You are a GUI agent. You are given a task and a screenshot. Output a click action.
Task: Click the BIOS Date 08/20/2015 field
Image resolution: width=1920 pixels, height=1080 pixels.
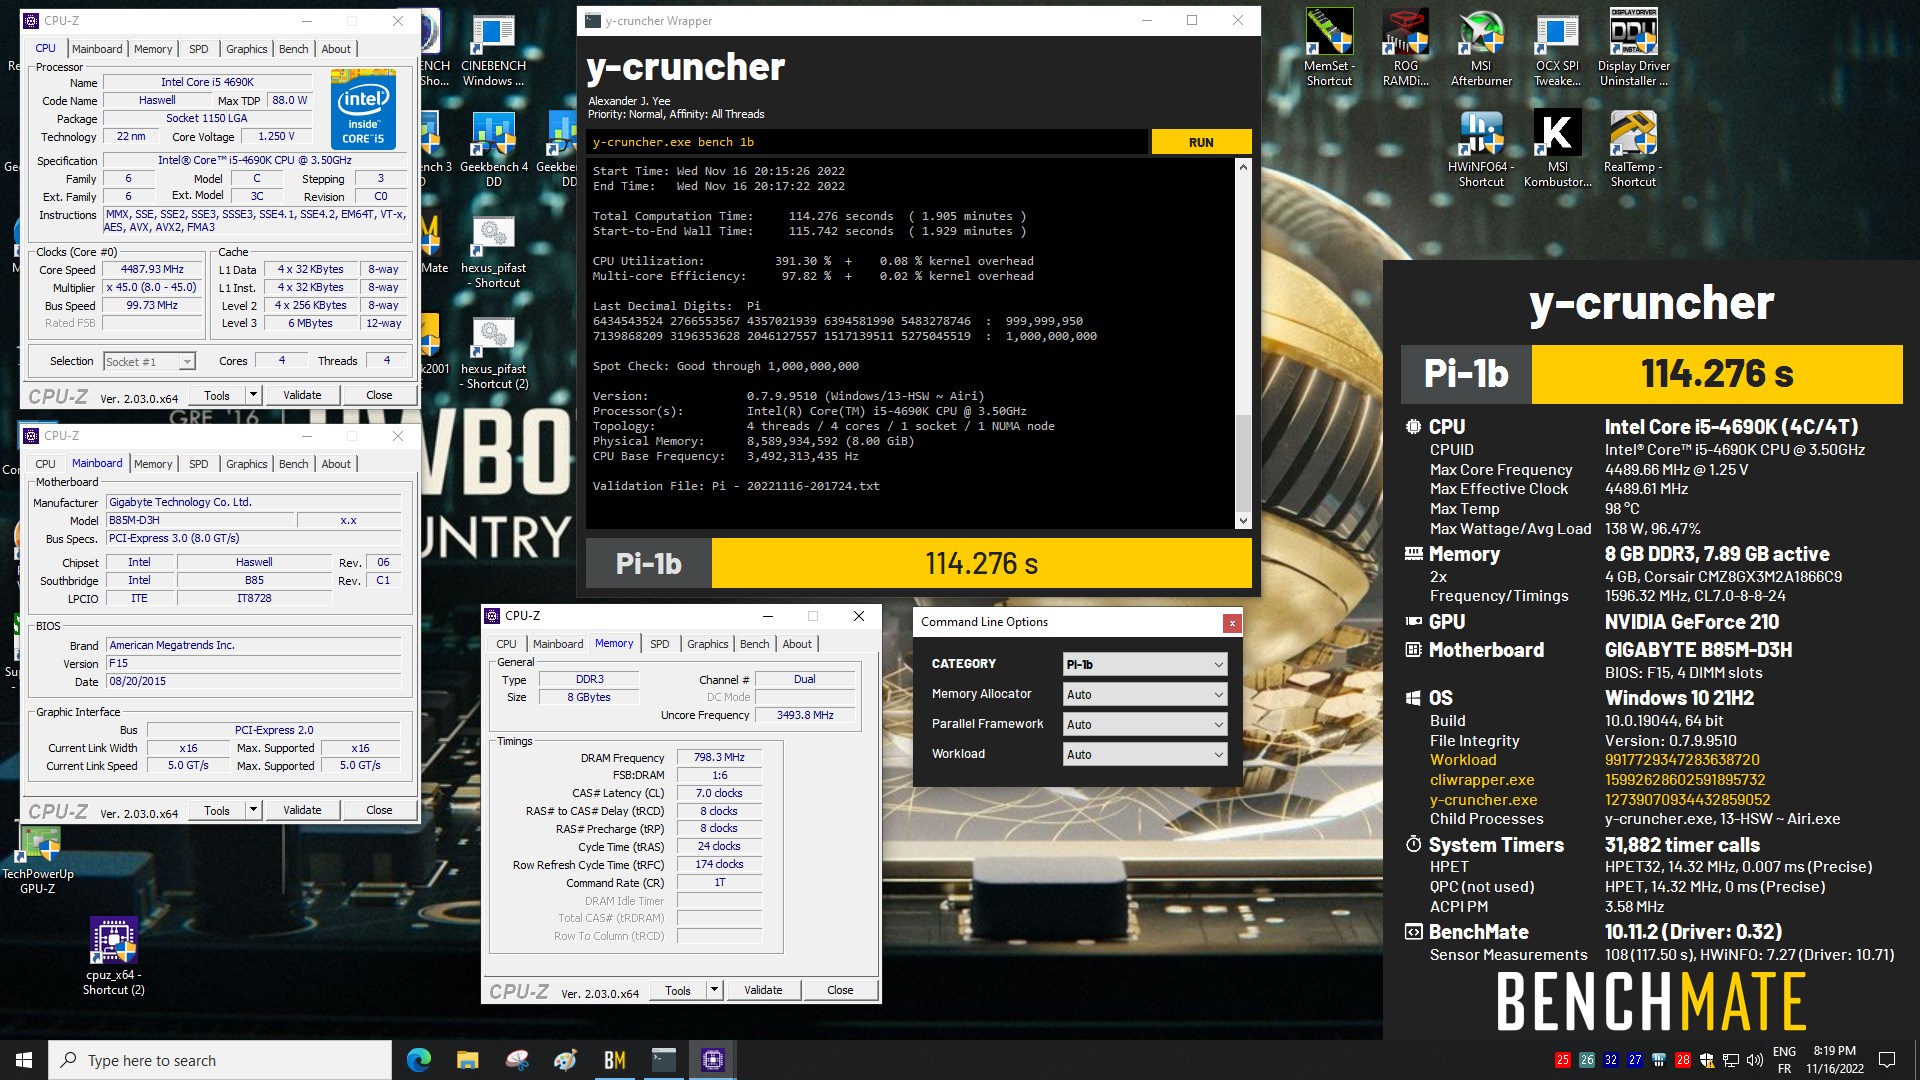pos(253,682)
